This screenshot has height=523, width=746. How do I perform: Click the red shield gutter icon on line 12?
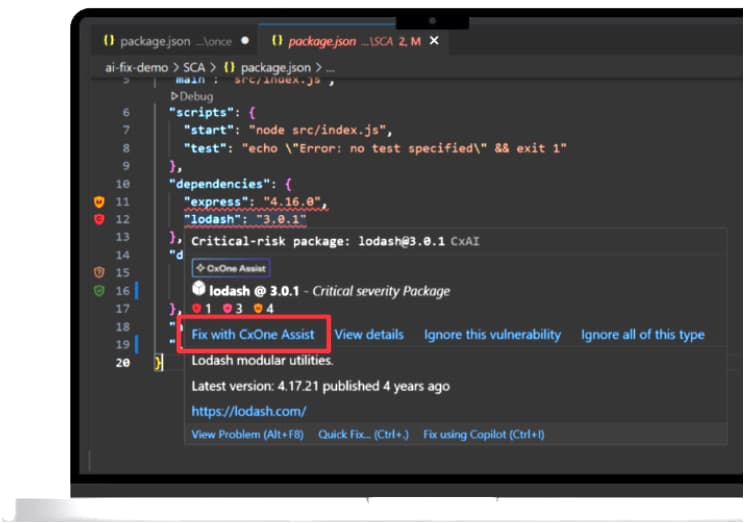click(99, 219)
